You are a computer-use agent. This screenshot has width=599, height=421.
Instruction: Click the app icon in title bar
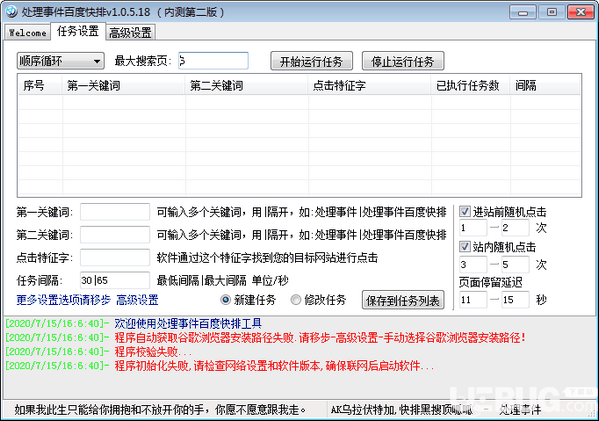[11, 11]
